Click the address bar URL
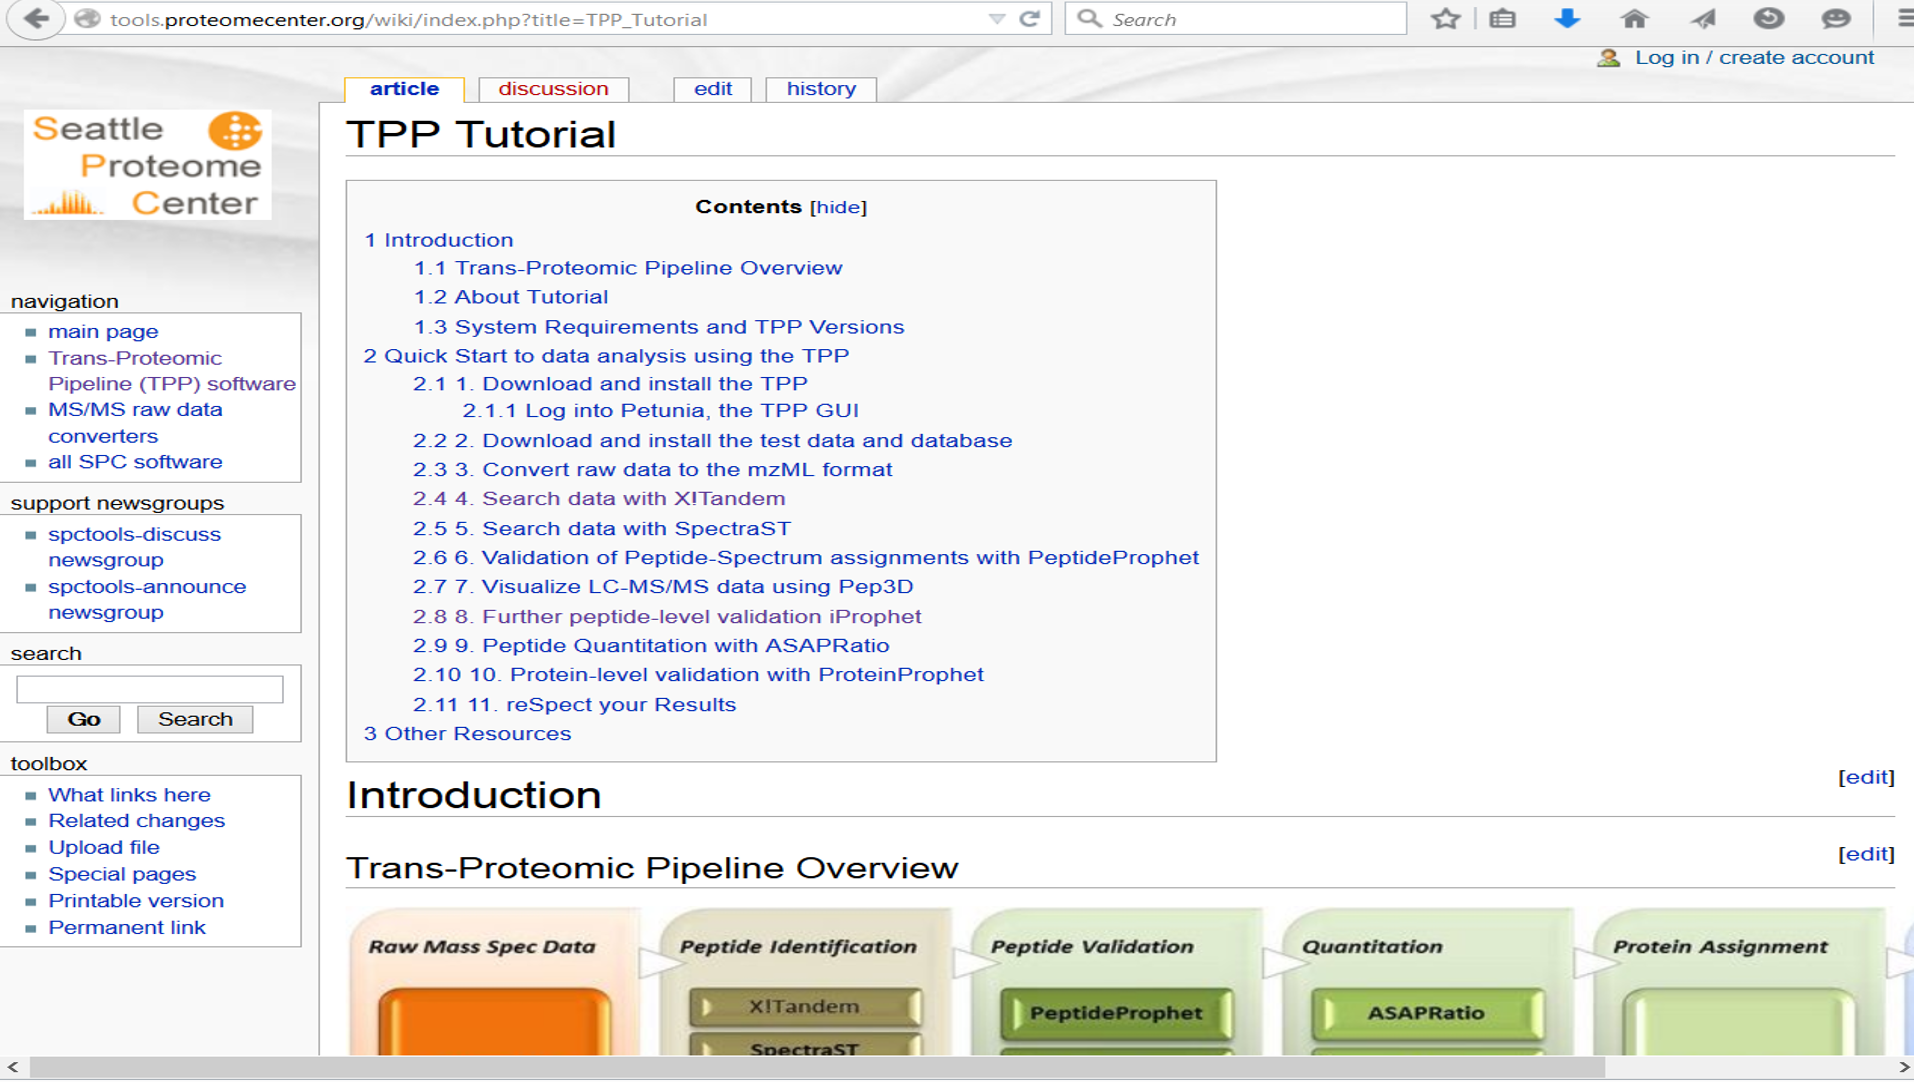This screenshot has width=1914, height=1082. (408, 20)
